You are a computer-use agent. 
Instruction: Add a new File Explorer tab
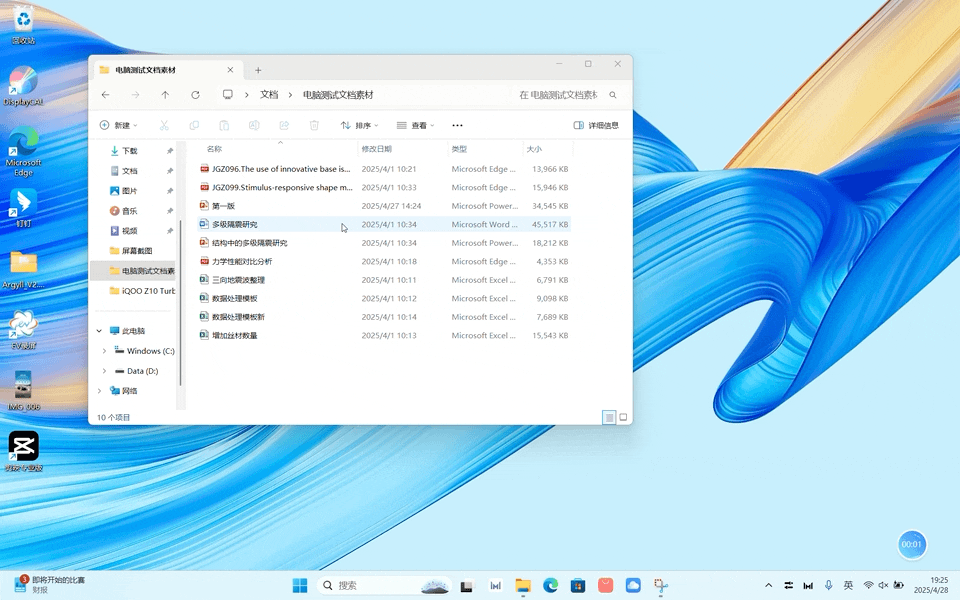(x=258, y=70)
